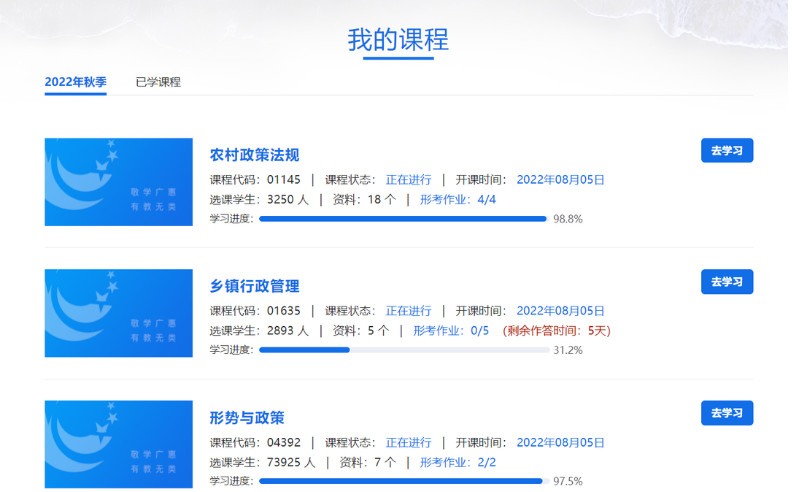Click the 资料: 7 个 entry
Image resolution: width=792 pixels, height=492 pixels.
pos(368,462)
